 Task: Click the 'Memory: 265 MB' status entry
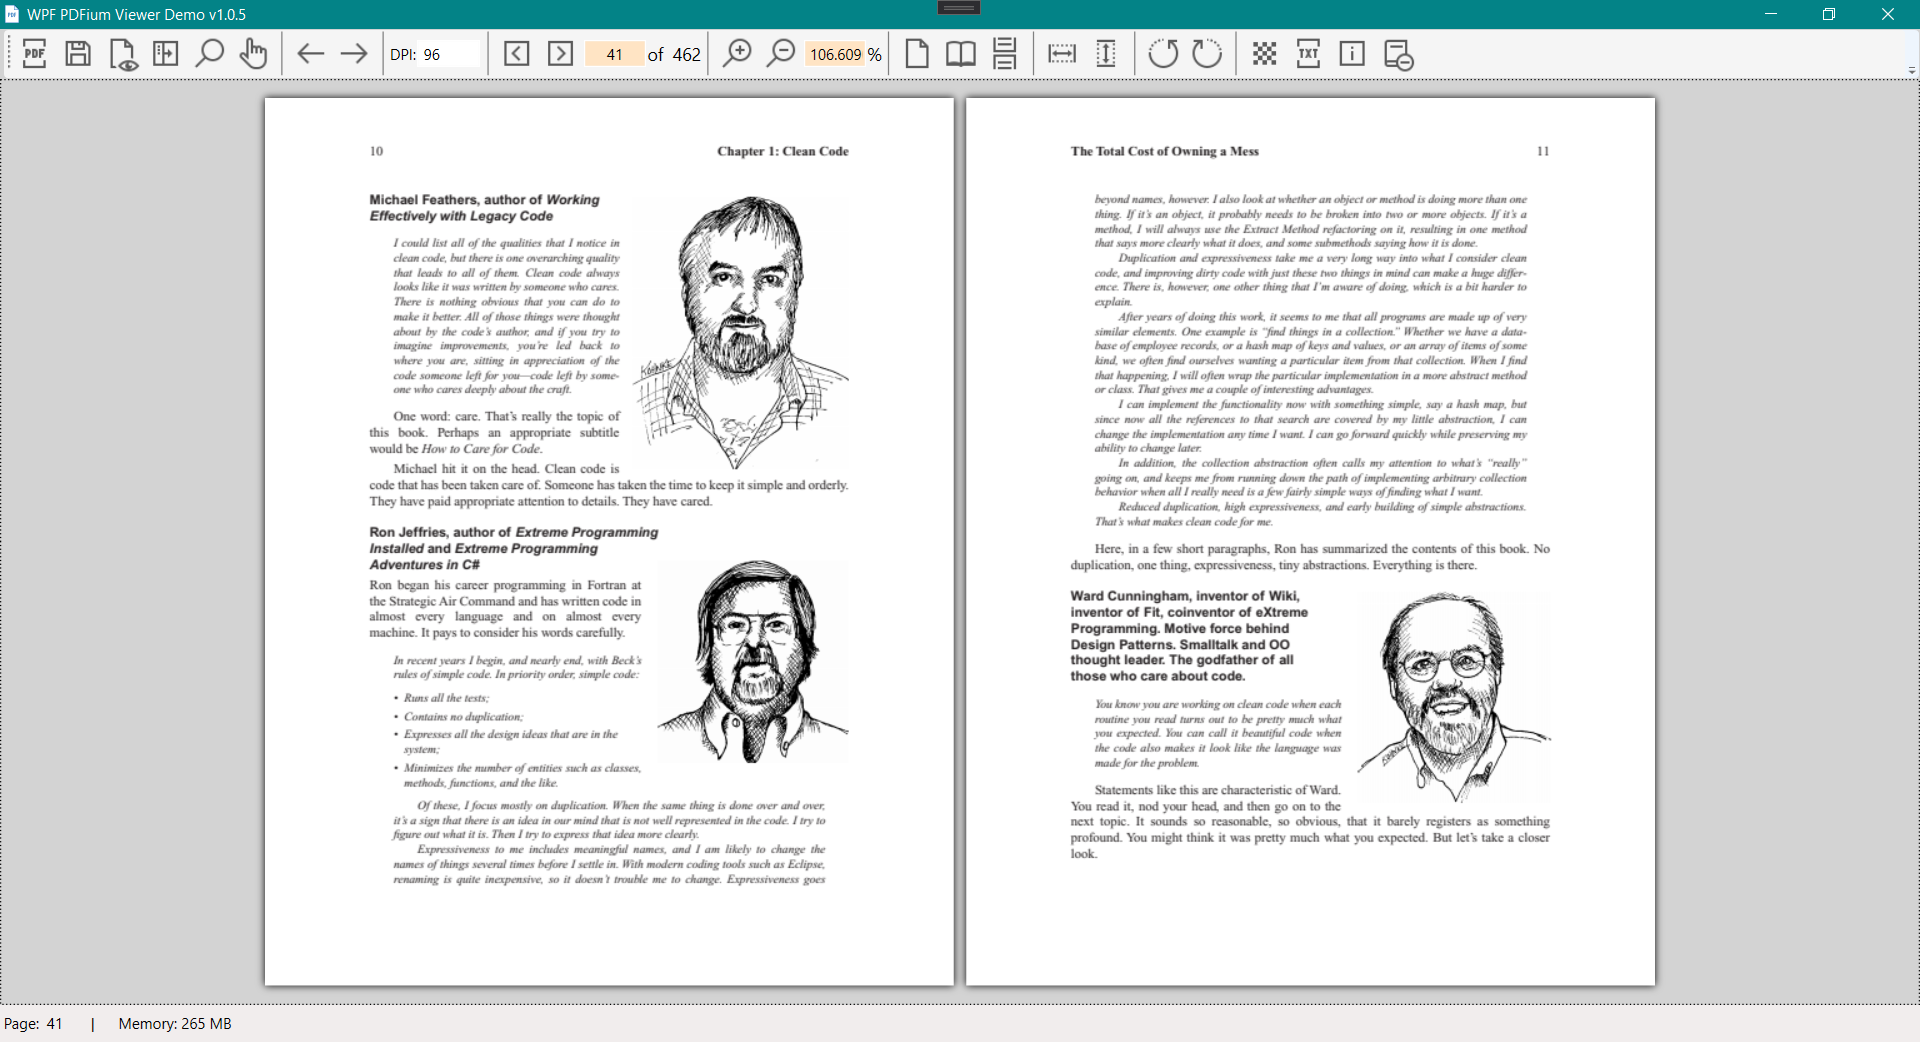pyautogui.click(x=175, y=1023)
